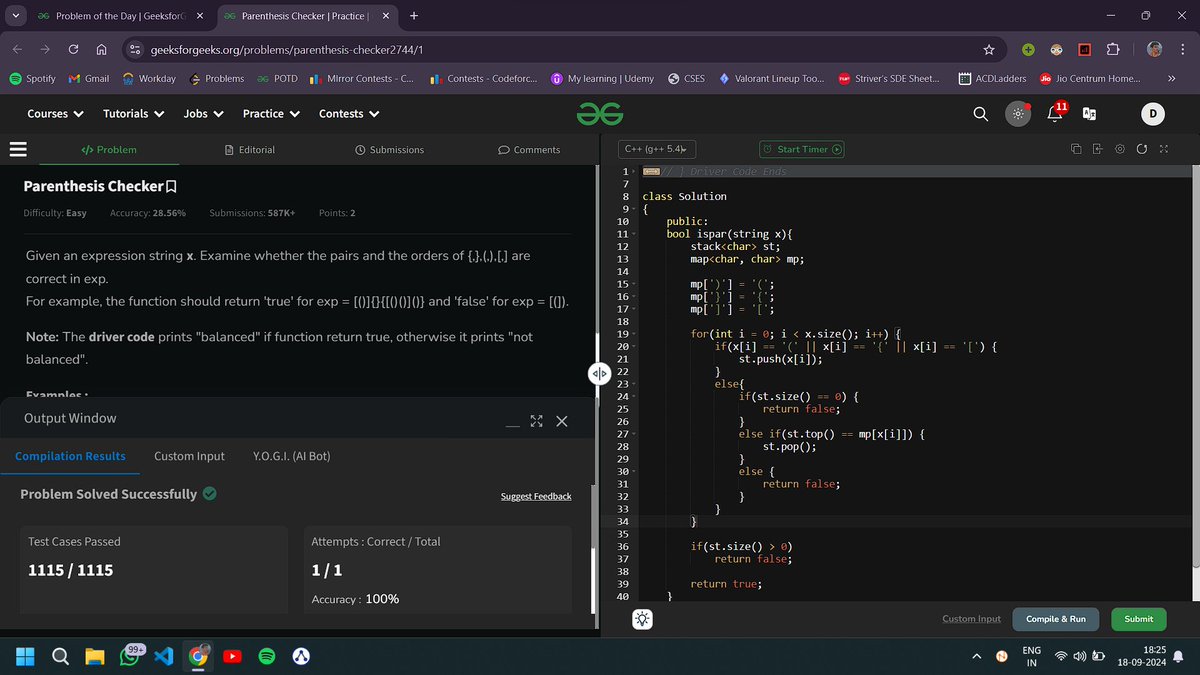Image resolution: width=1200 pixels, height=675 pixels.
Task: Open the Y.O.G.I. (AI Bot) tab
Action: click(291, 456)
